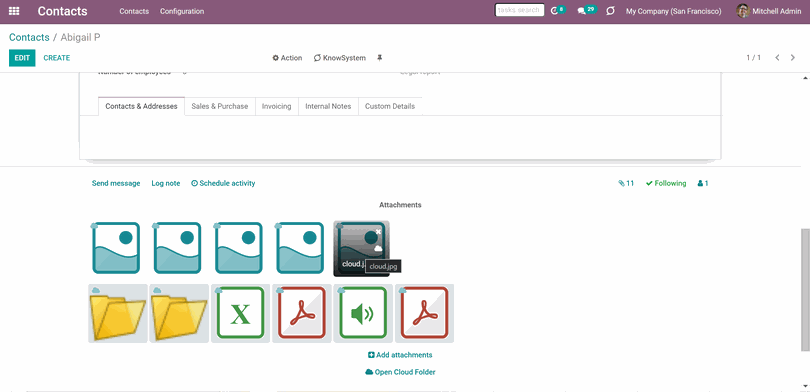Click the paperclip attachments count 11

point(626,183)
